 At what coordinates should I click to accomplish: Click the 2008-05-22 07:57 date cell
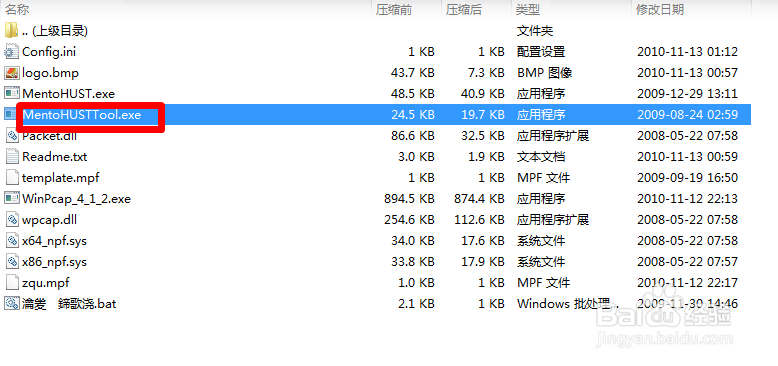687,262
